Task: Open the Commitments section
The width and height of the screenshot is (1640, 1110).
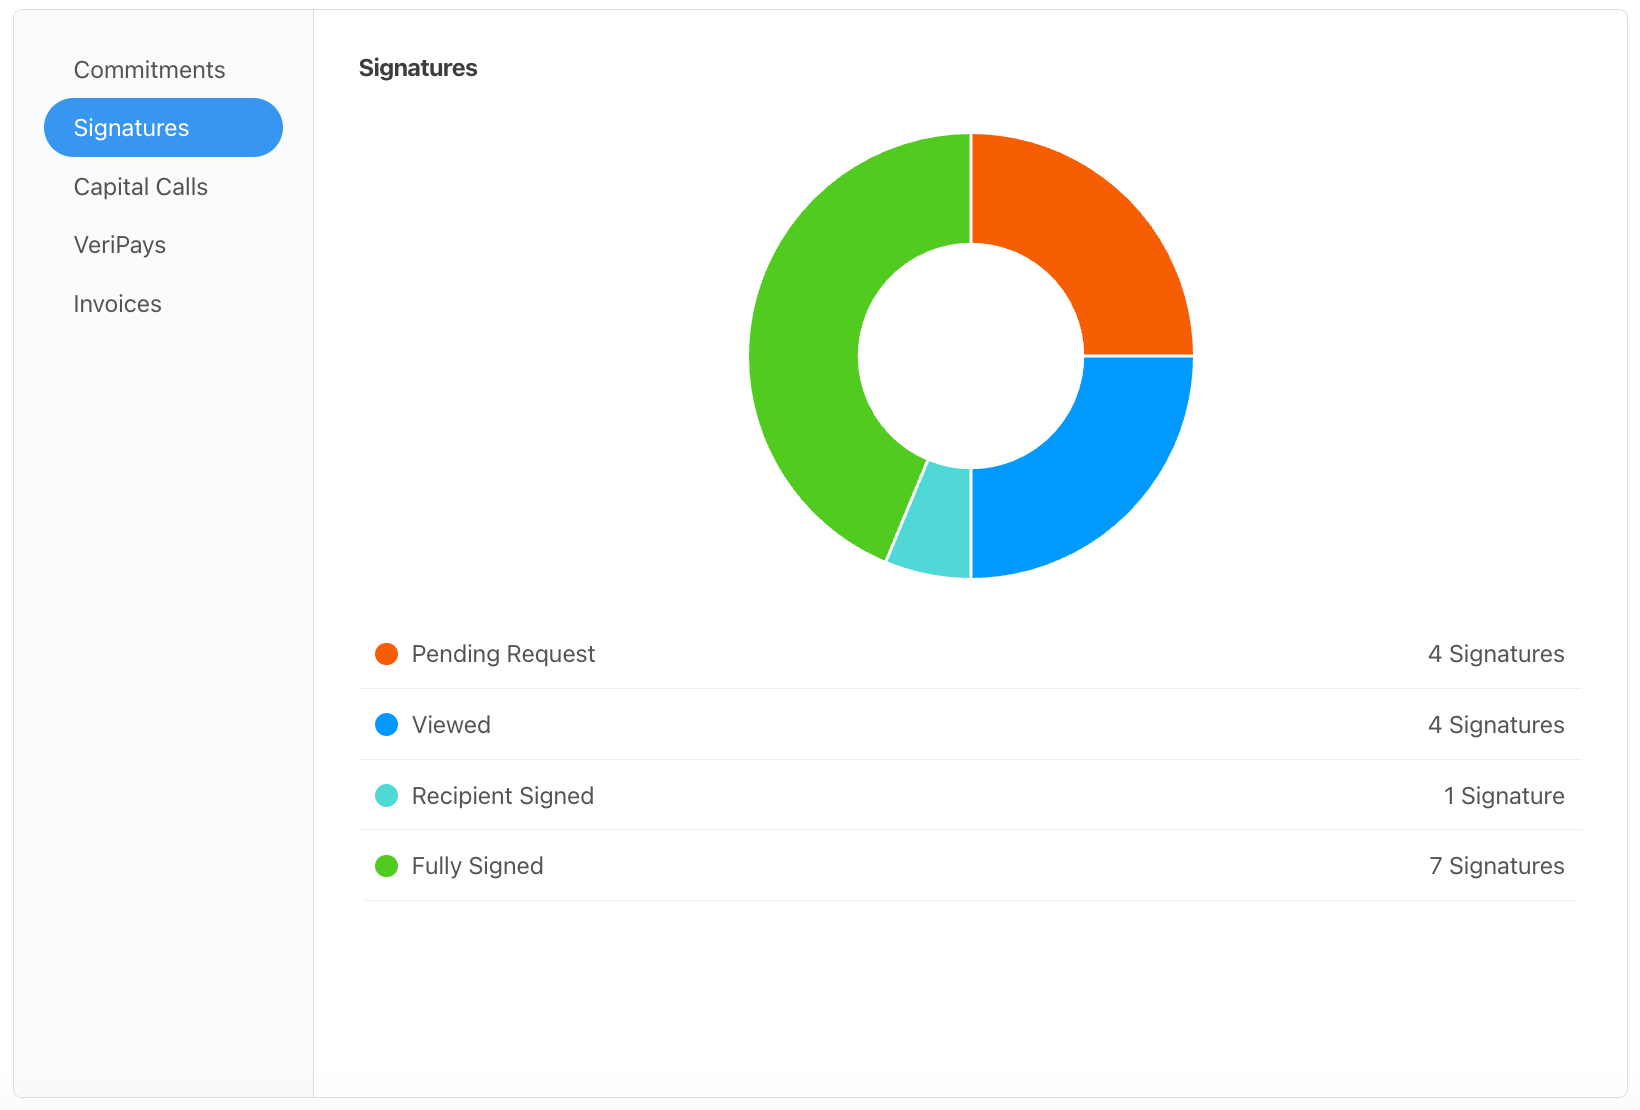Action: click(149, 69)
